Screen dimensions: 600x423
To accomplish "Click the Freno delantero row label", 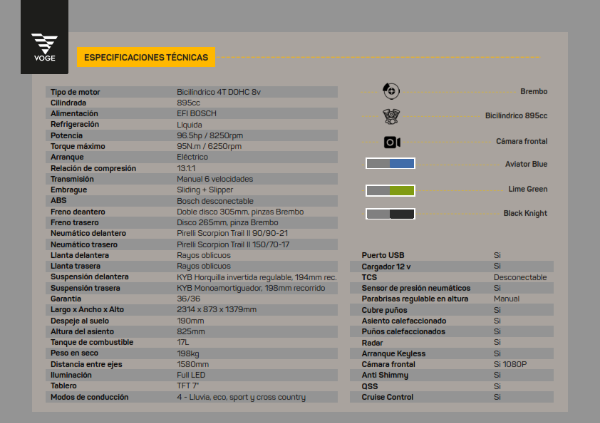I will pyautogui.click(x=78, y=212).
